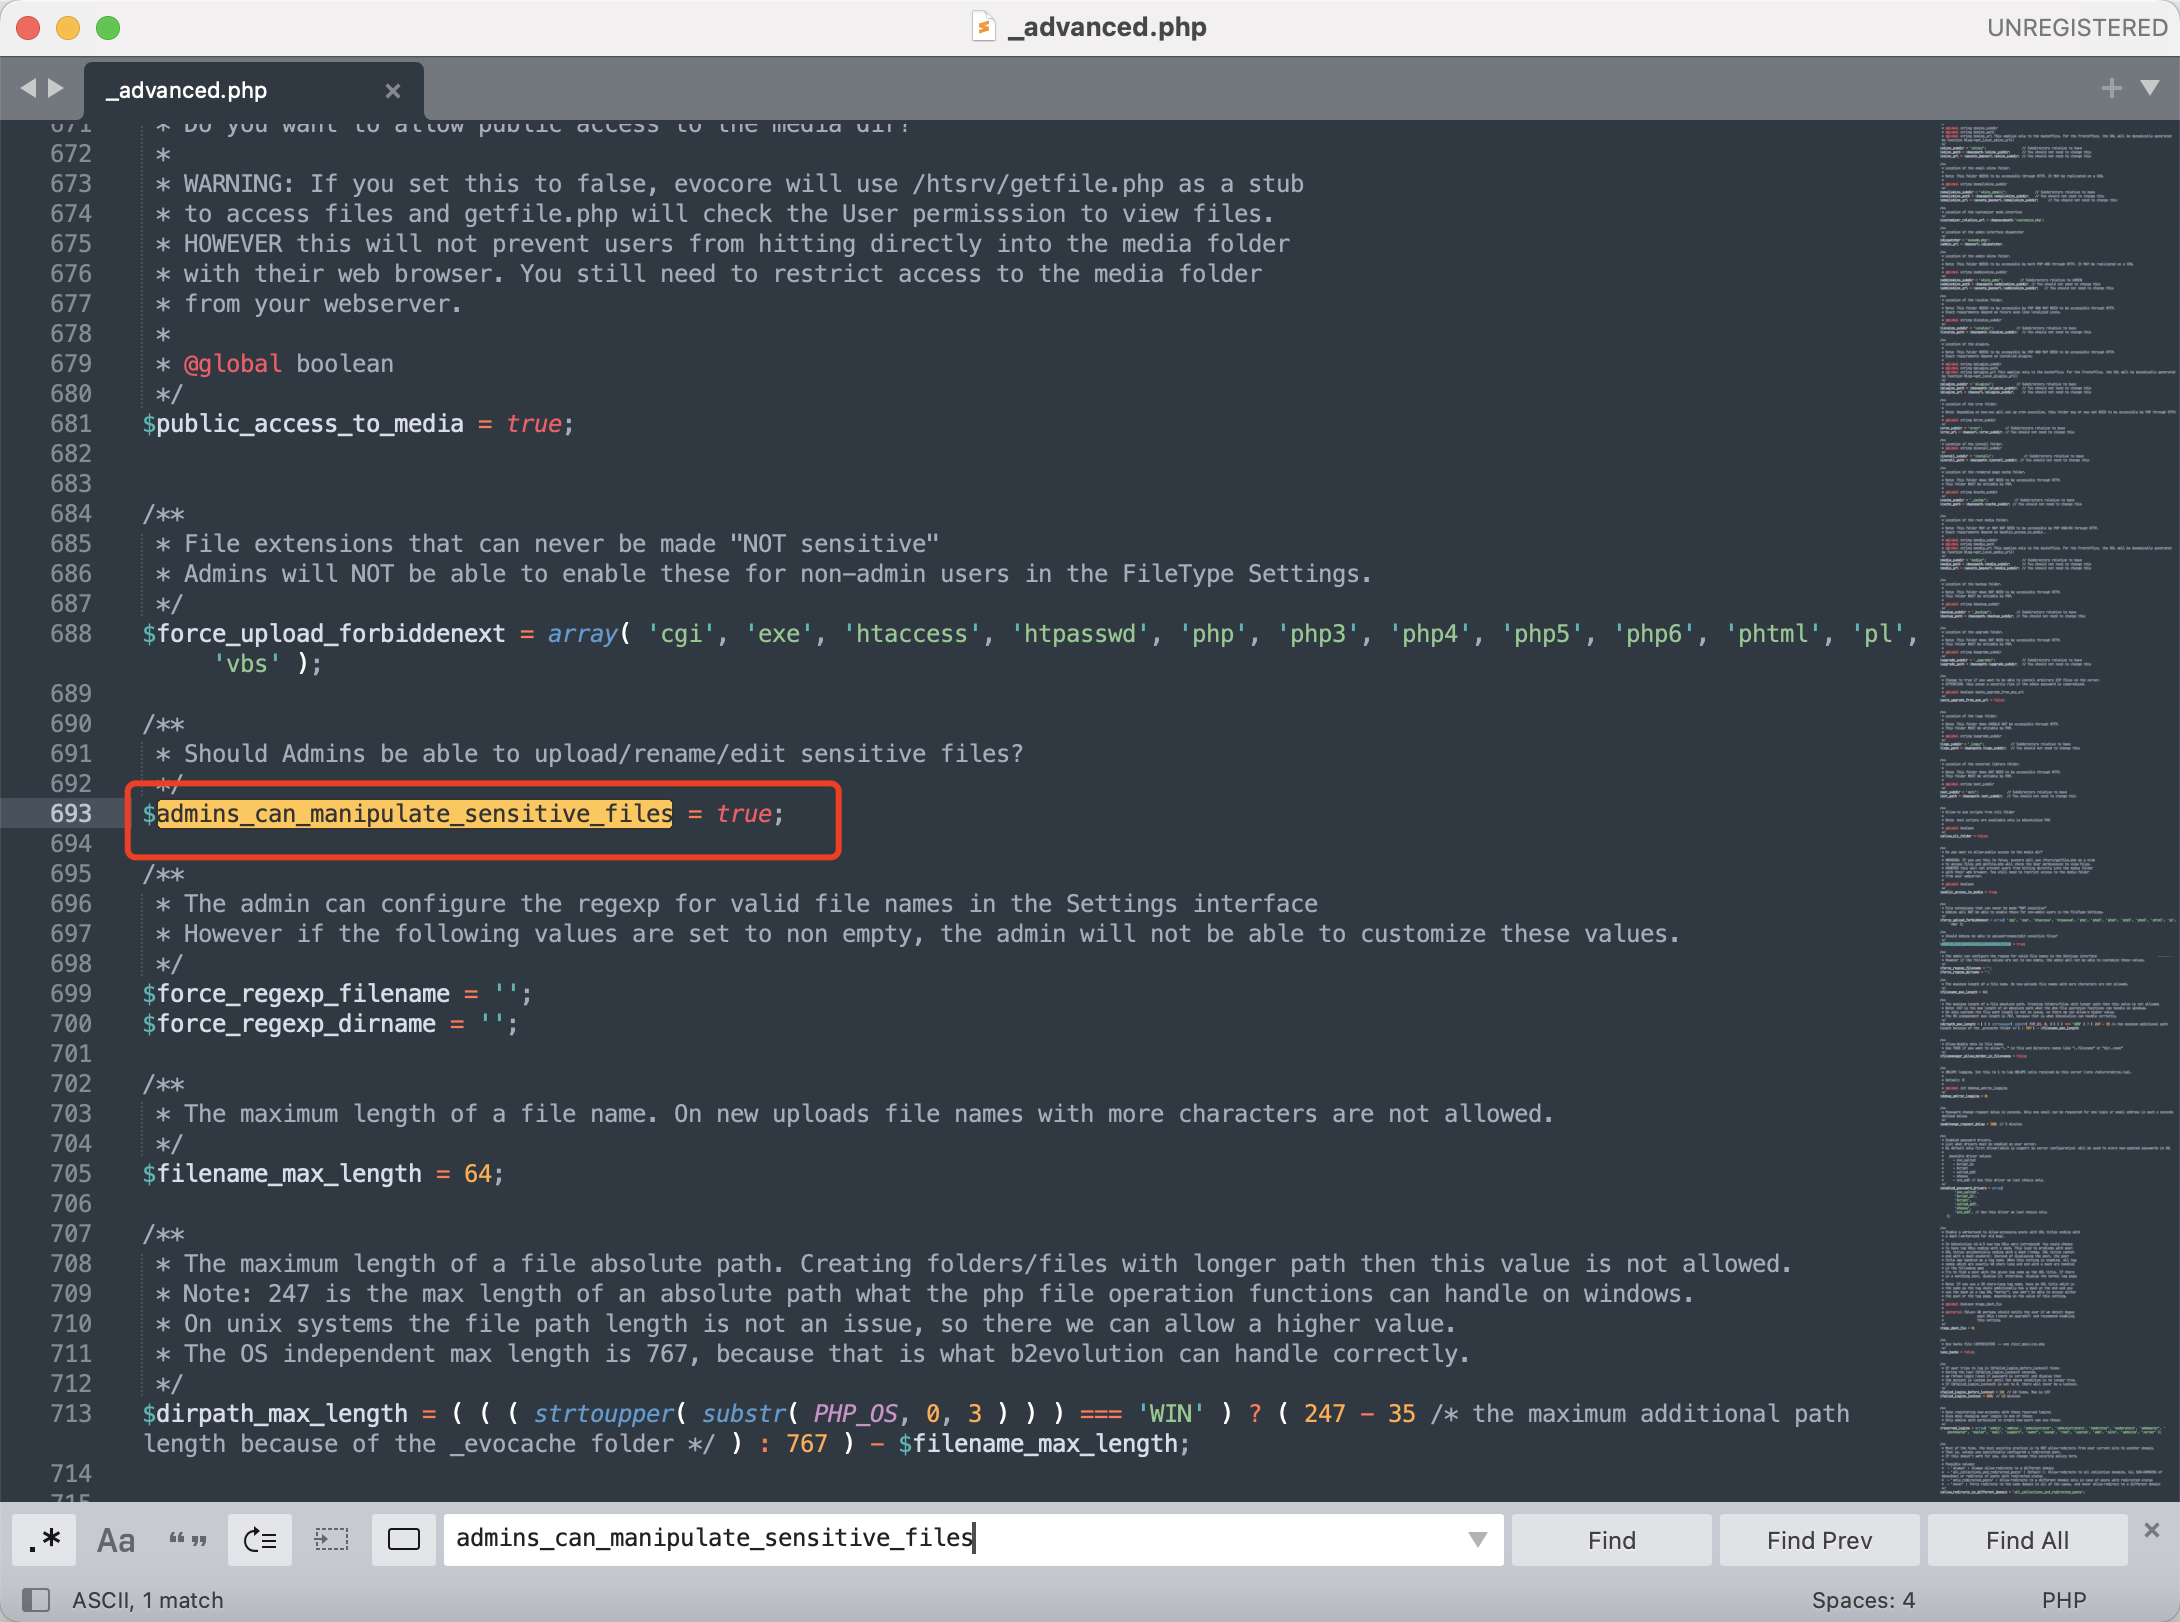Toggle regular expression search mode
Screen dimensions: 2180x1622
tap(45, 1539)
